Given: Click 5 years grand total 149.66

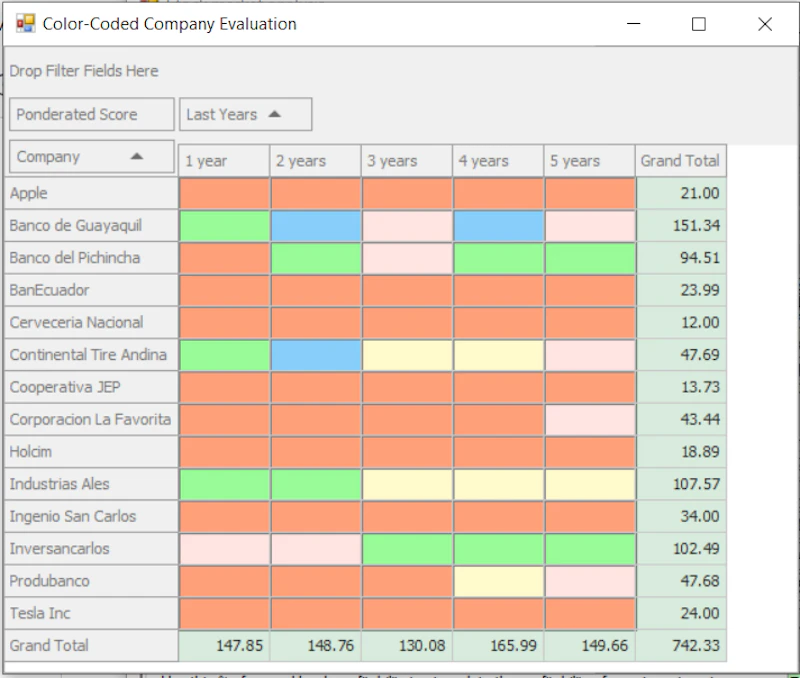Looking at the screenshot, I should (590, 645).
